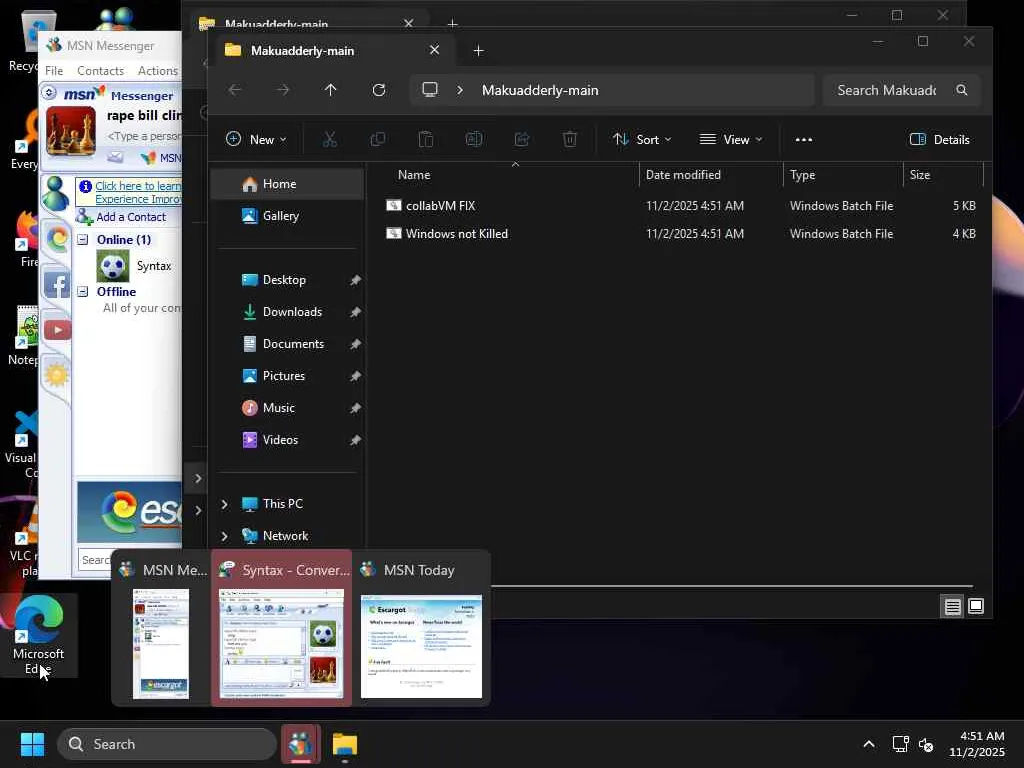Click the muted volume tray icon
The height and width of the screenshot is (768, 1024).
point(926,744)
